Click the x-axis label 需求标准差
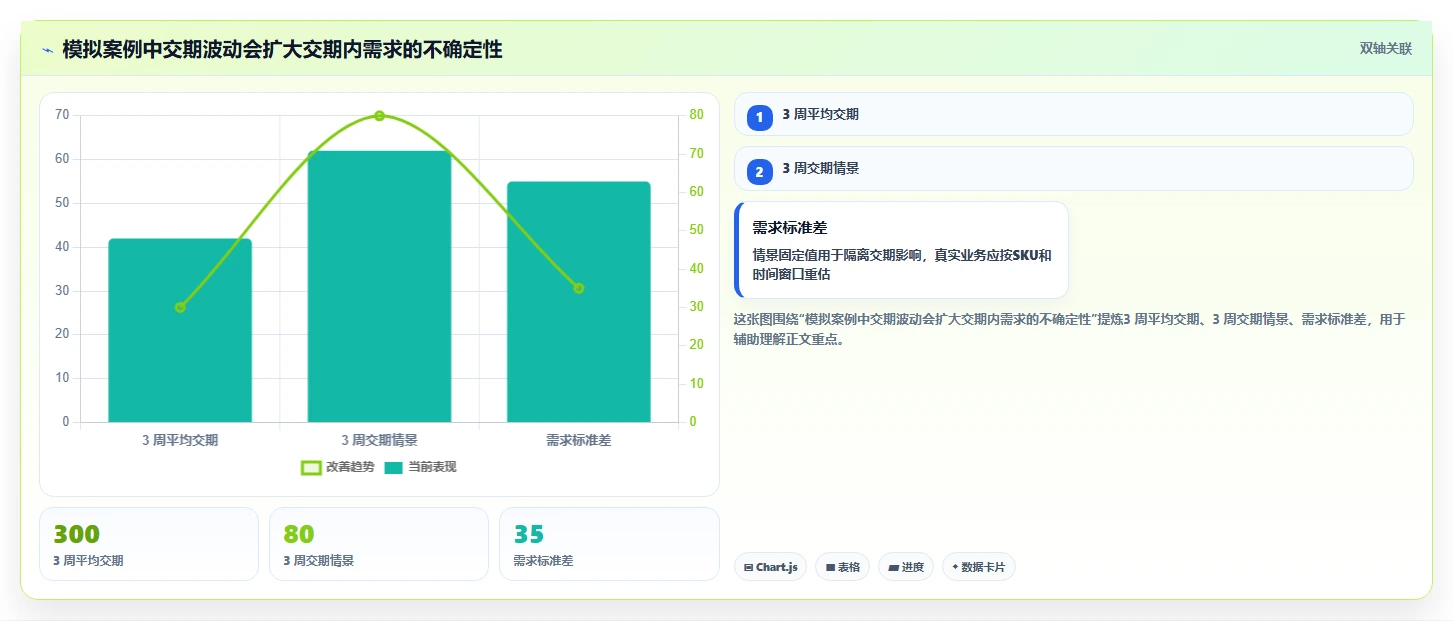This screenshot has width=1453, height=621. (579, 440)
